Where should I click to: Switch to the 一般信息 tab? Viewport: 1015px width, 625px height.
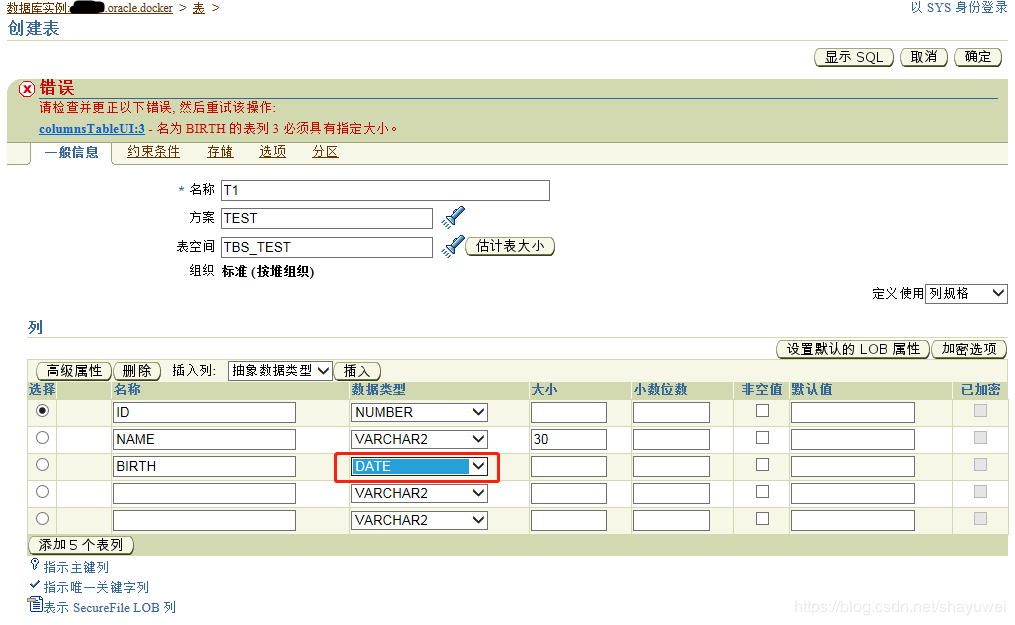pos(71,152)
